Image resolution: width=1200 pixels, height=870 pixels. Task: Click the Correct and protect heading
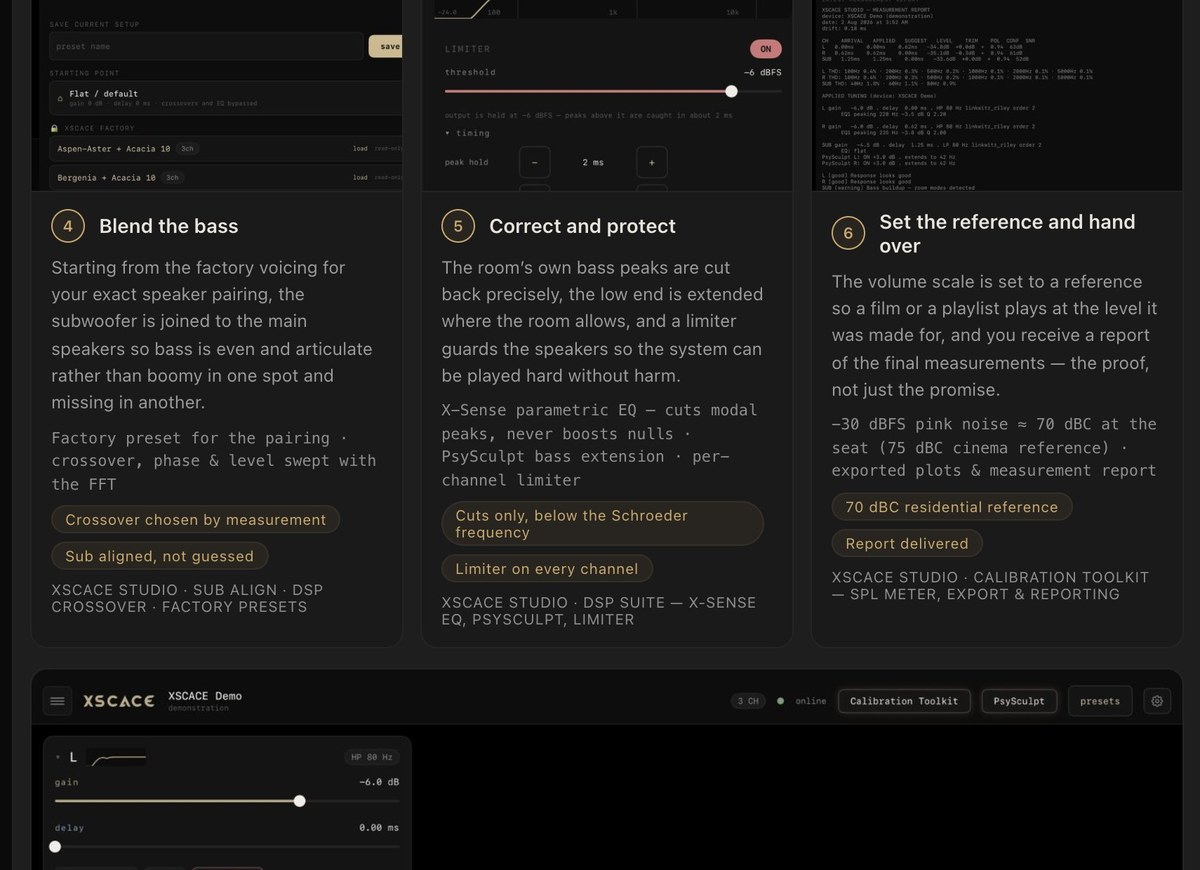click(x=583, y=226)
